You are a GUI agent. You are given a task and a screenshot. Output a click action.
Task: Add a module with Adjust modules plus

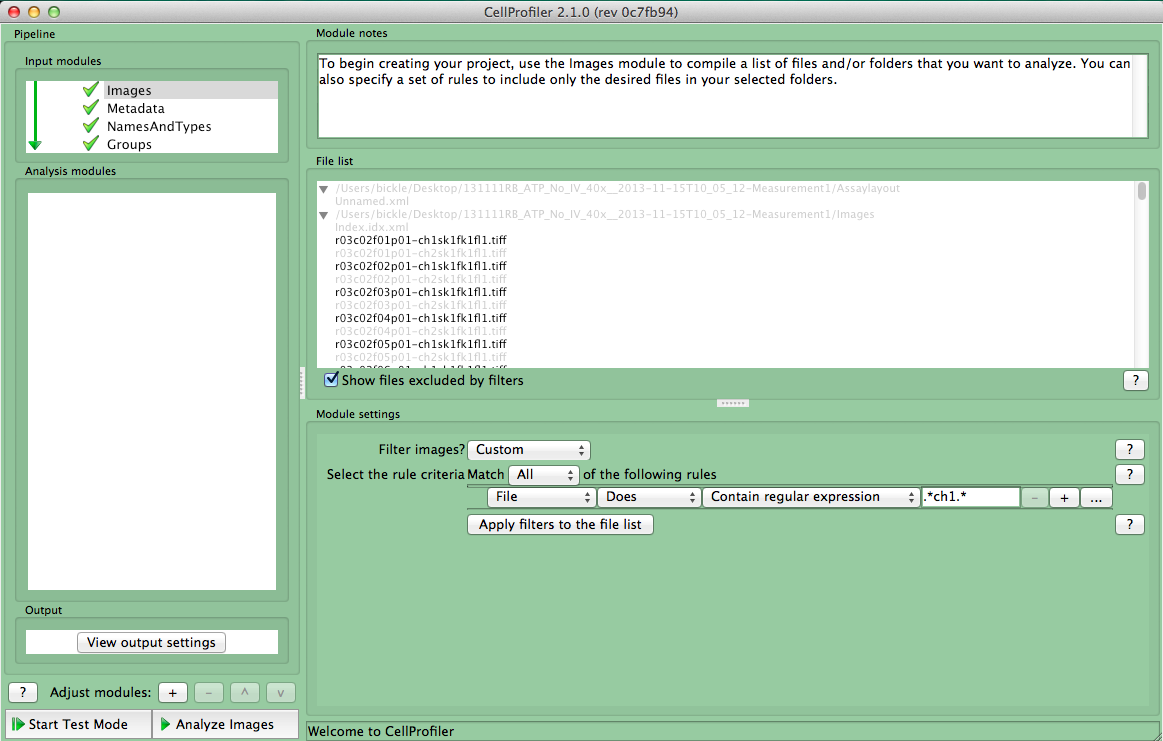173,693
